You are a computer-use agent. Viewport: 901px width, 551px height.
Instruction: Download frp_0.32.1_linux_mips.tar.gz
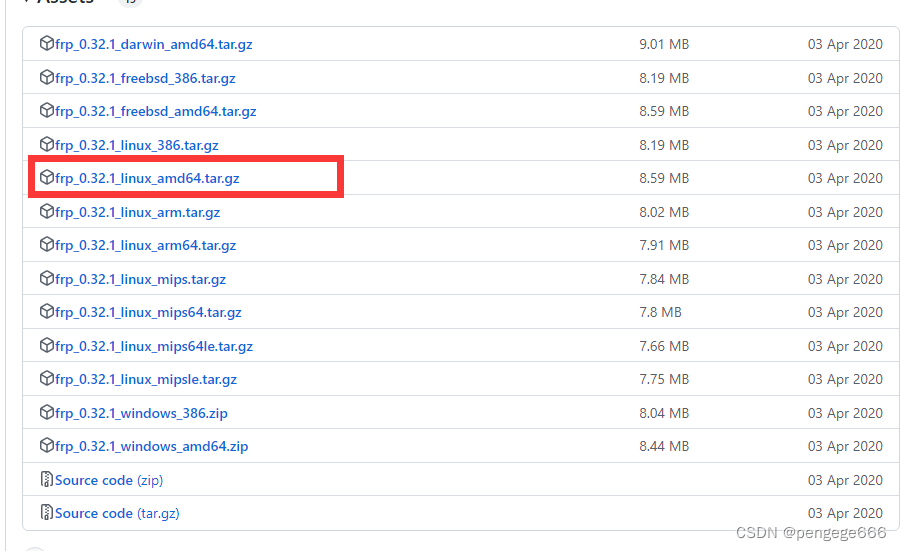(x=140, y=279)
